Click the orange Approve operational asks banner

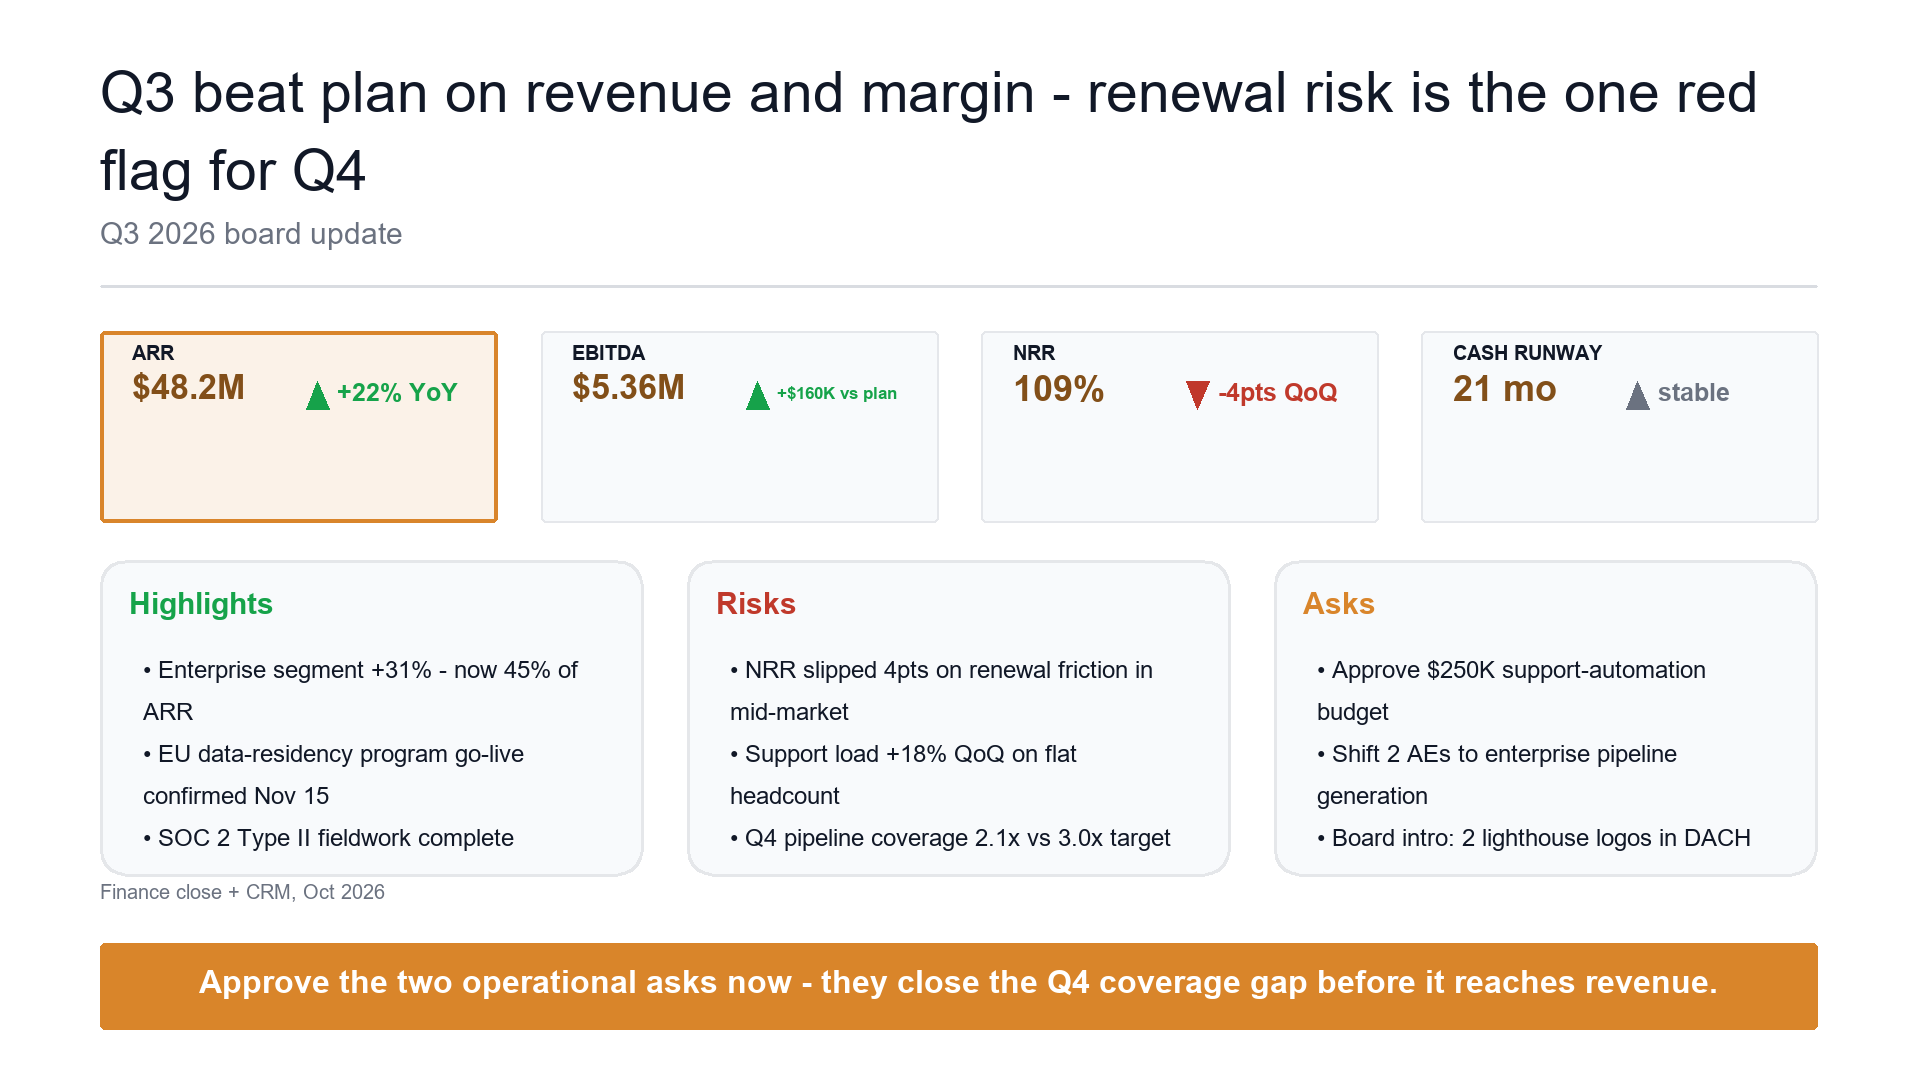(x=958, y=986)
